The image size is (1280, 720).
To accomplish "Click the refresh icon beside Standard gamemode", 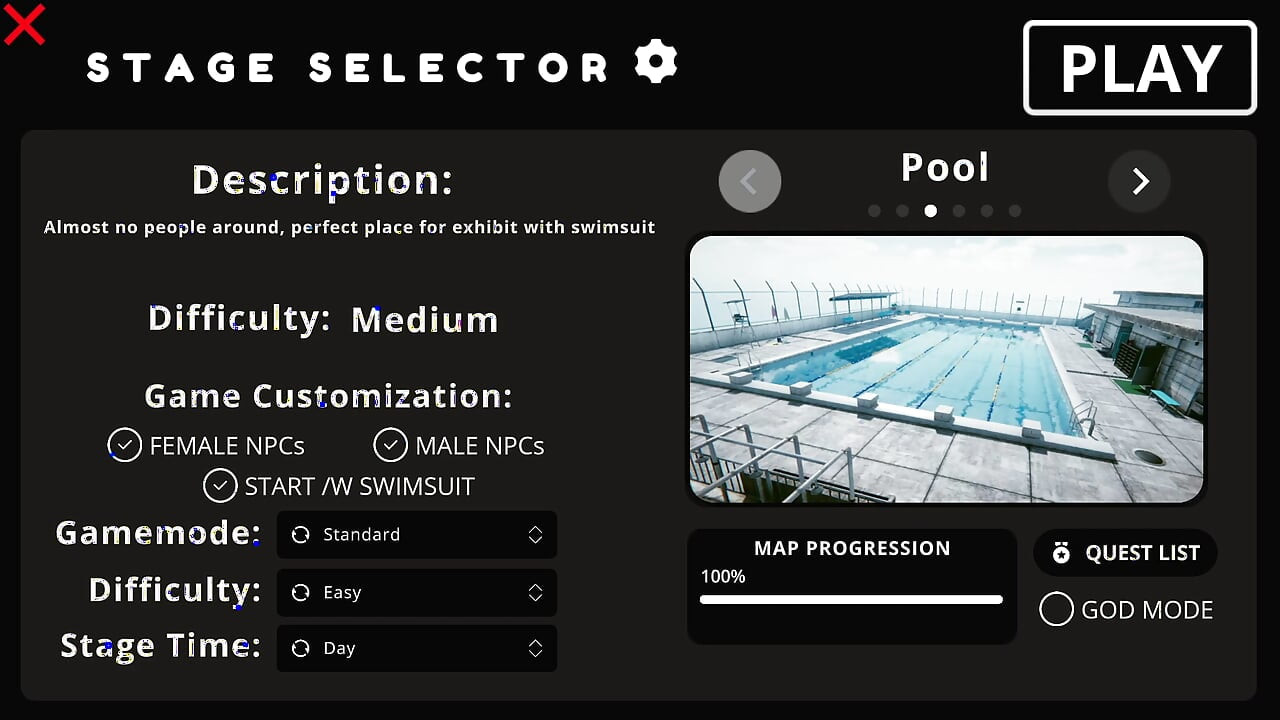I will coord(300,535).
